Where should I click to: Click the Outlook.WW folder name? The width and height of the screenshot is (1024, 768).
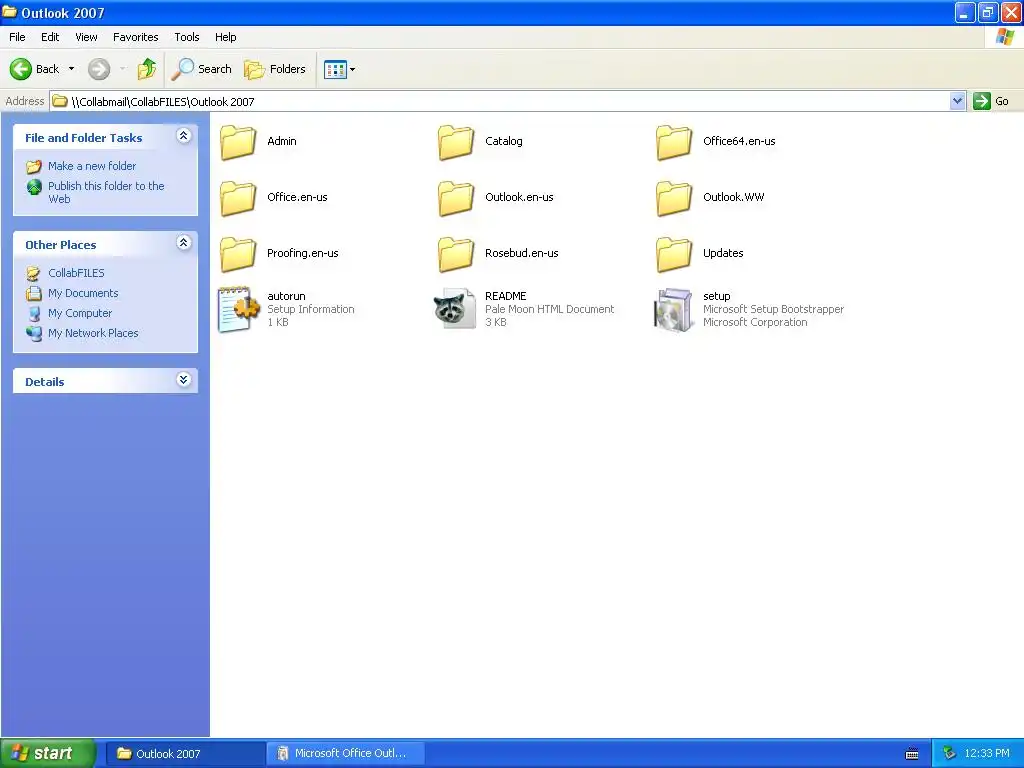click(x=733, y=197)
